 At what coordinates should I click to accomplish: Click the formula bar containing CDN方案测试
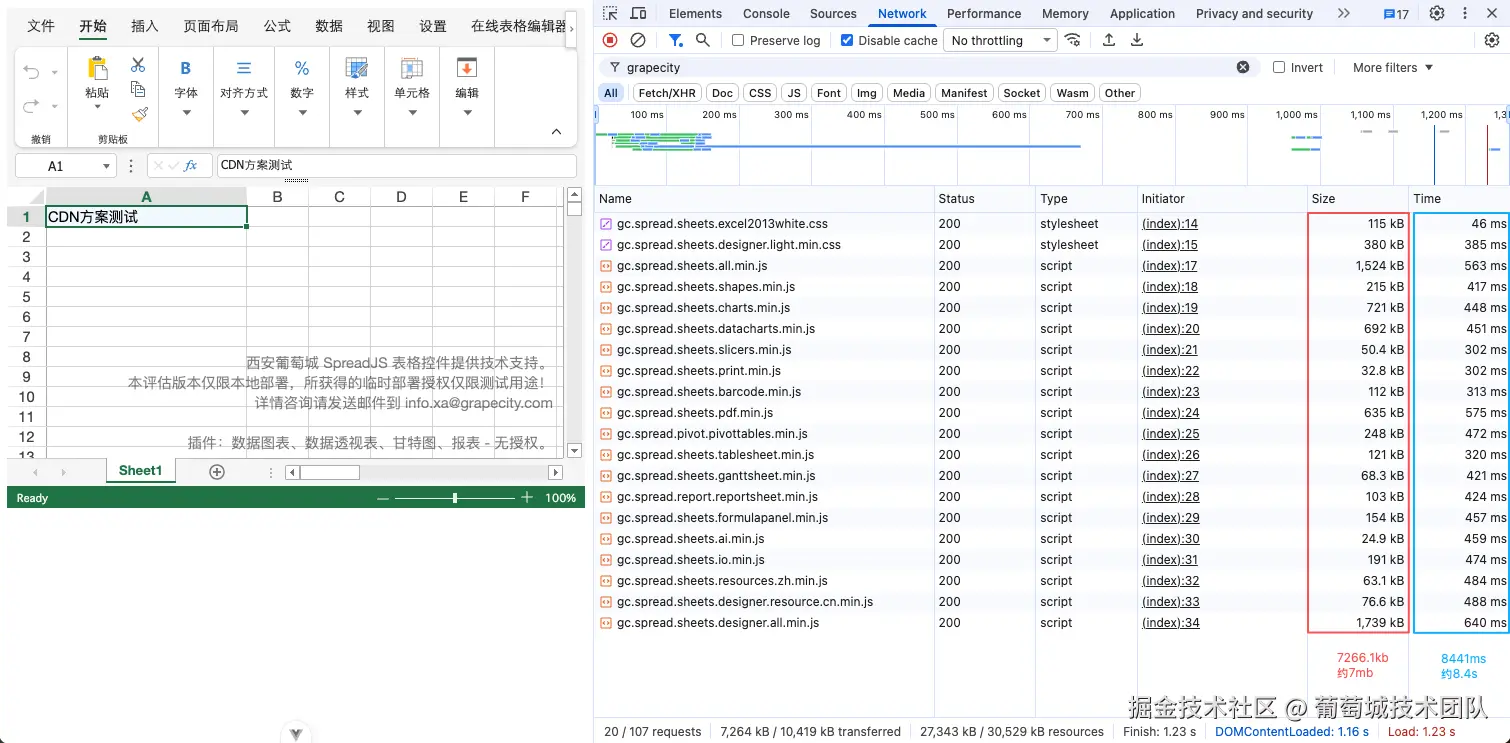click(397, 165)
